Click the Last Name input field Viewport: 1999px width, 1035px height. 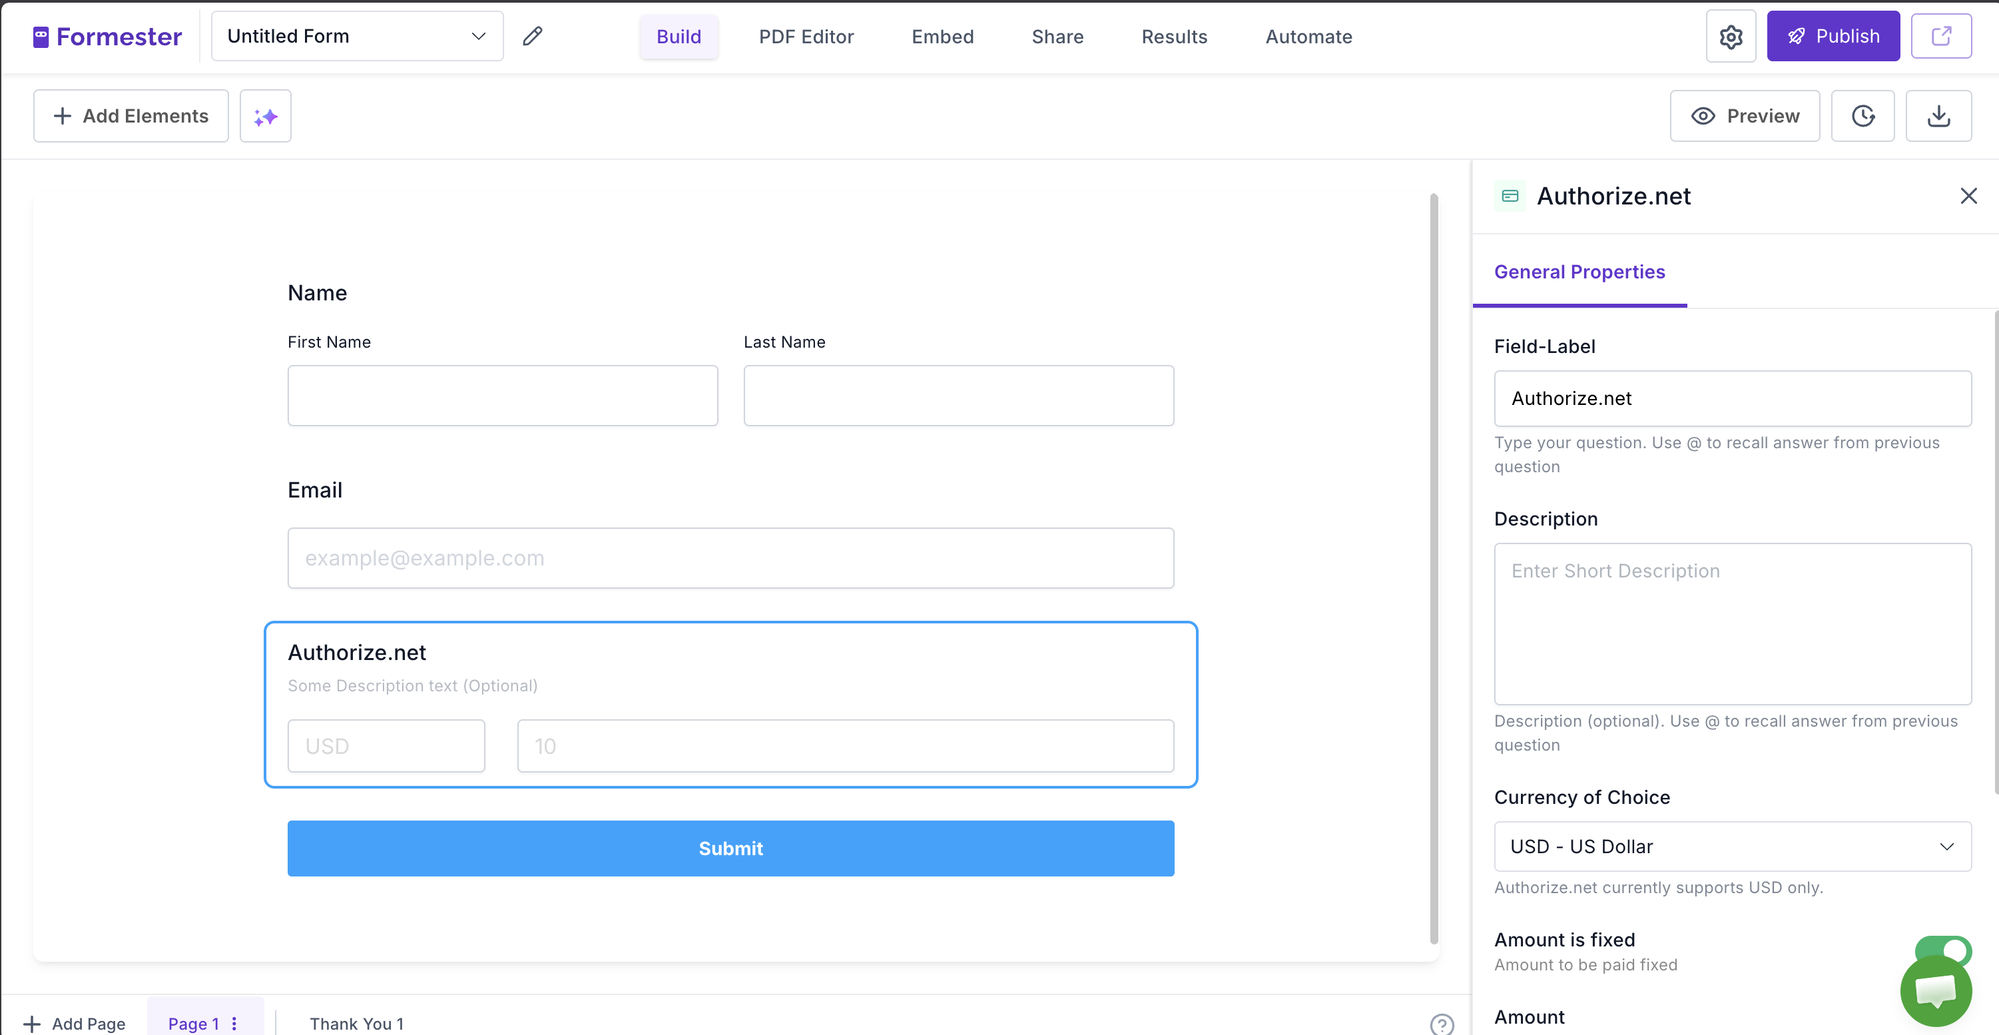coord(958,395)
